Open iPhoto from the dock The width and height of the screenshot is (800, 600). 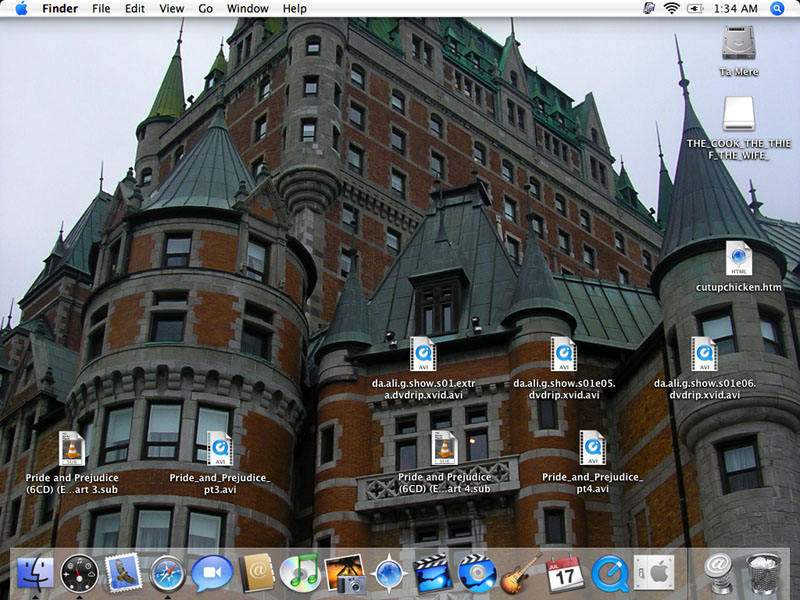(x=344, y=574)
